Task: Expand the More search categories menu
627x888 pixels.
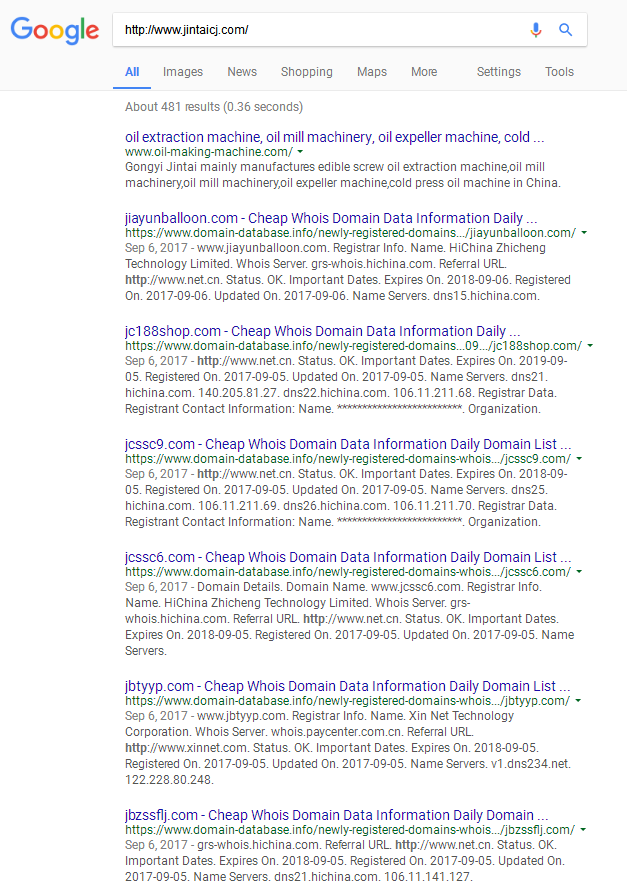Action: [x=424, y=72]
